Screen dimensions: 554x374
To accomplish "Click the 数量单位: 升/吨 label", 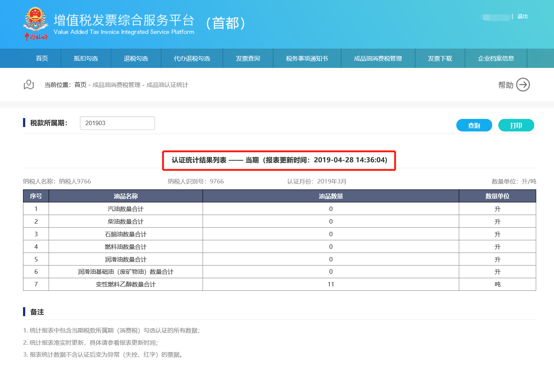I will coord(514,182).
